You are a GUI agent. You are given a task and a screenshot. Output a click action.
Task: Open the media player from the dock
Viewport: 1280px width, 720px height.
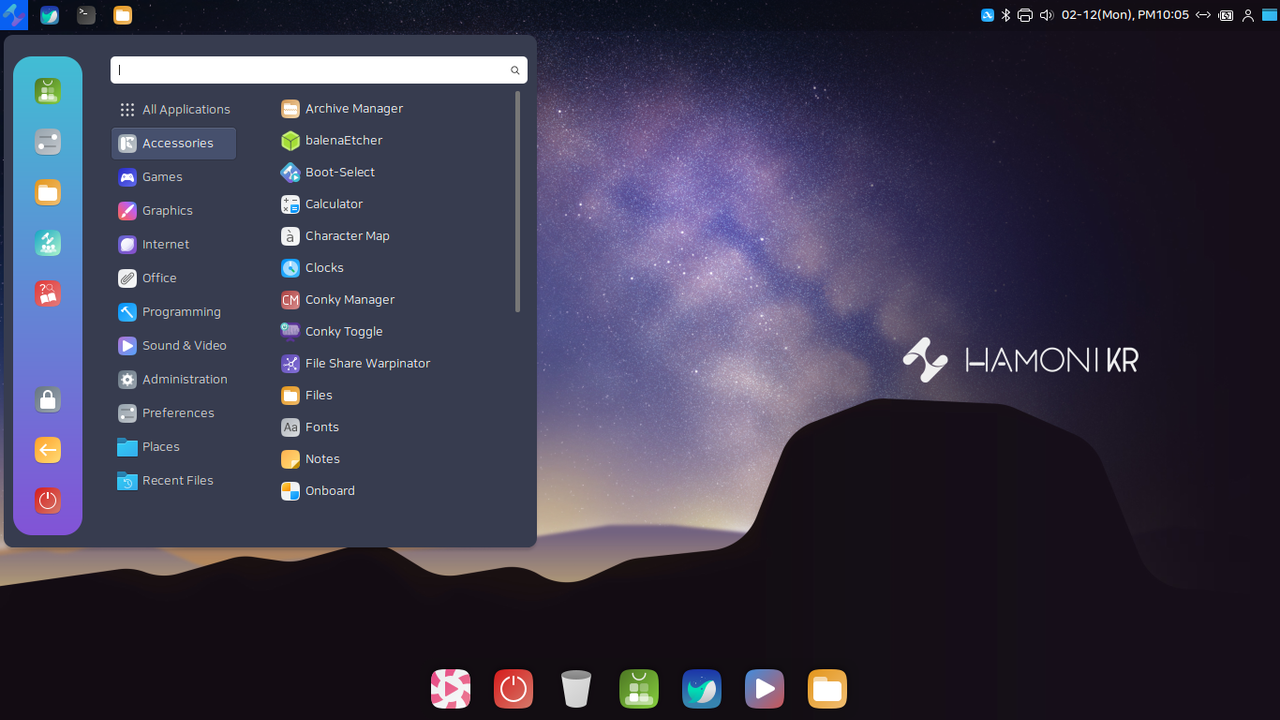[x=764, y=689]
